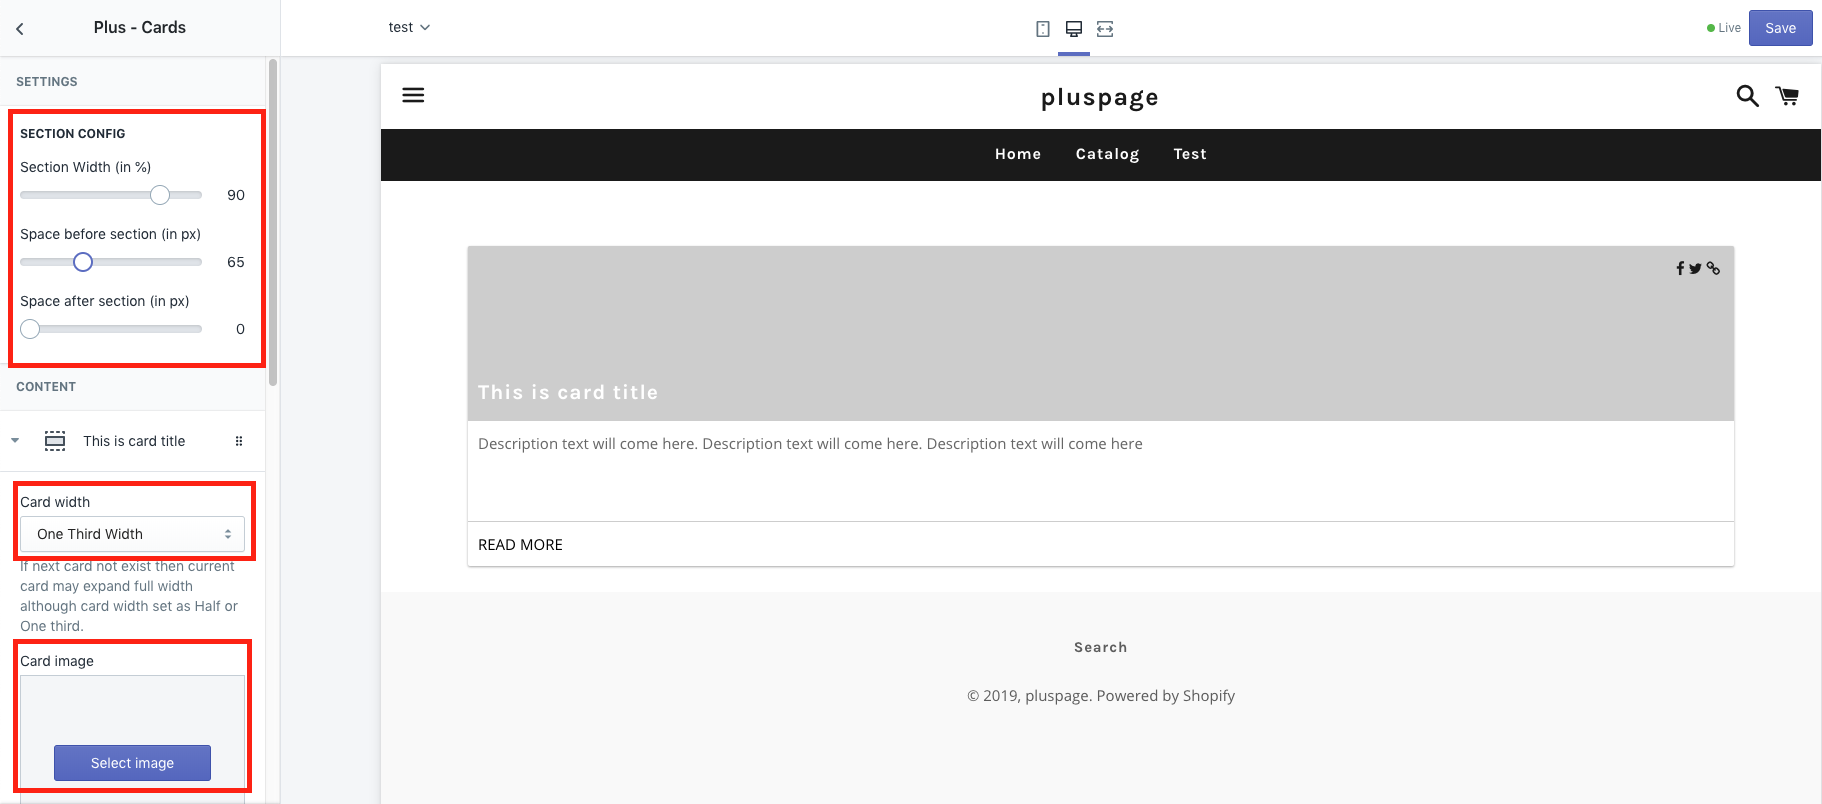
Task: Open Catalog in the navigation bar
Action: pyautogui.click(x=1107, y=154)
